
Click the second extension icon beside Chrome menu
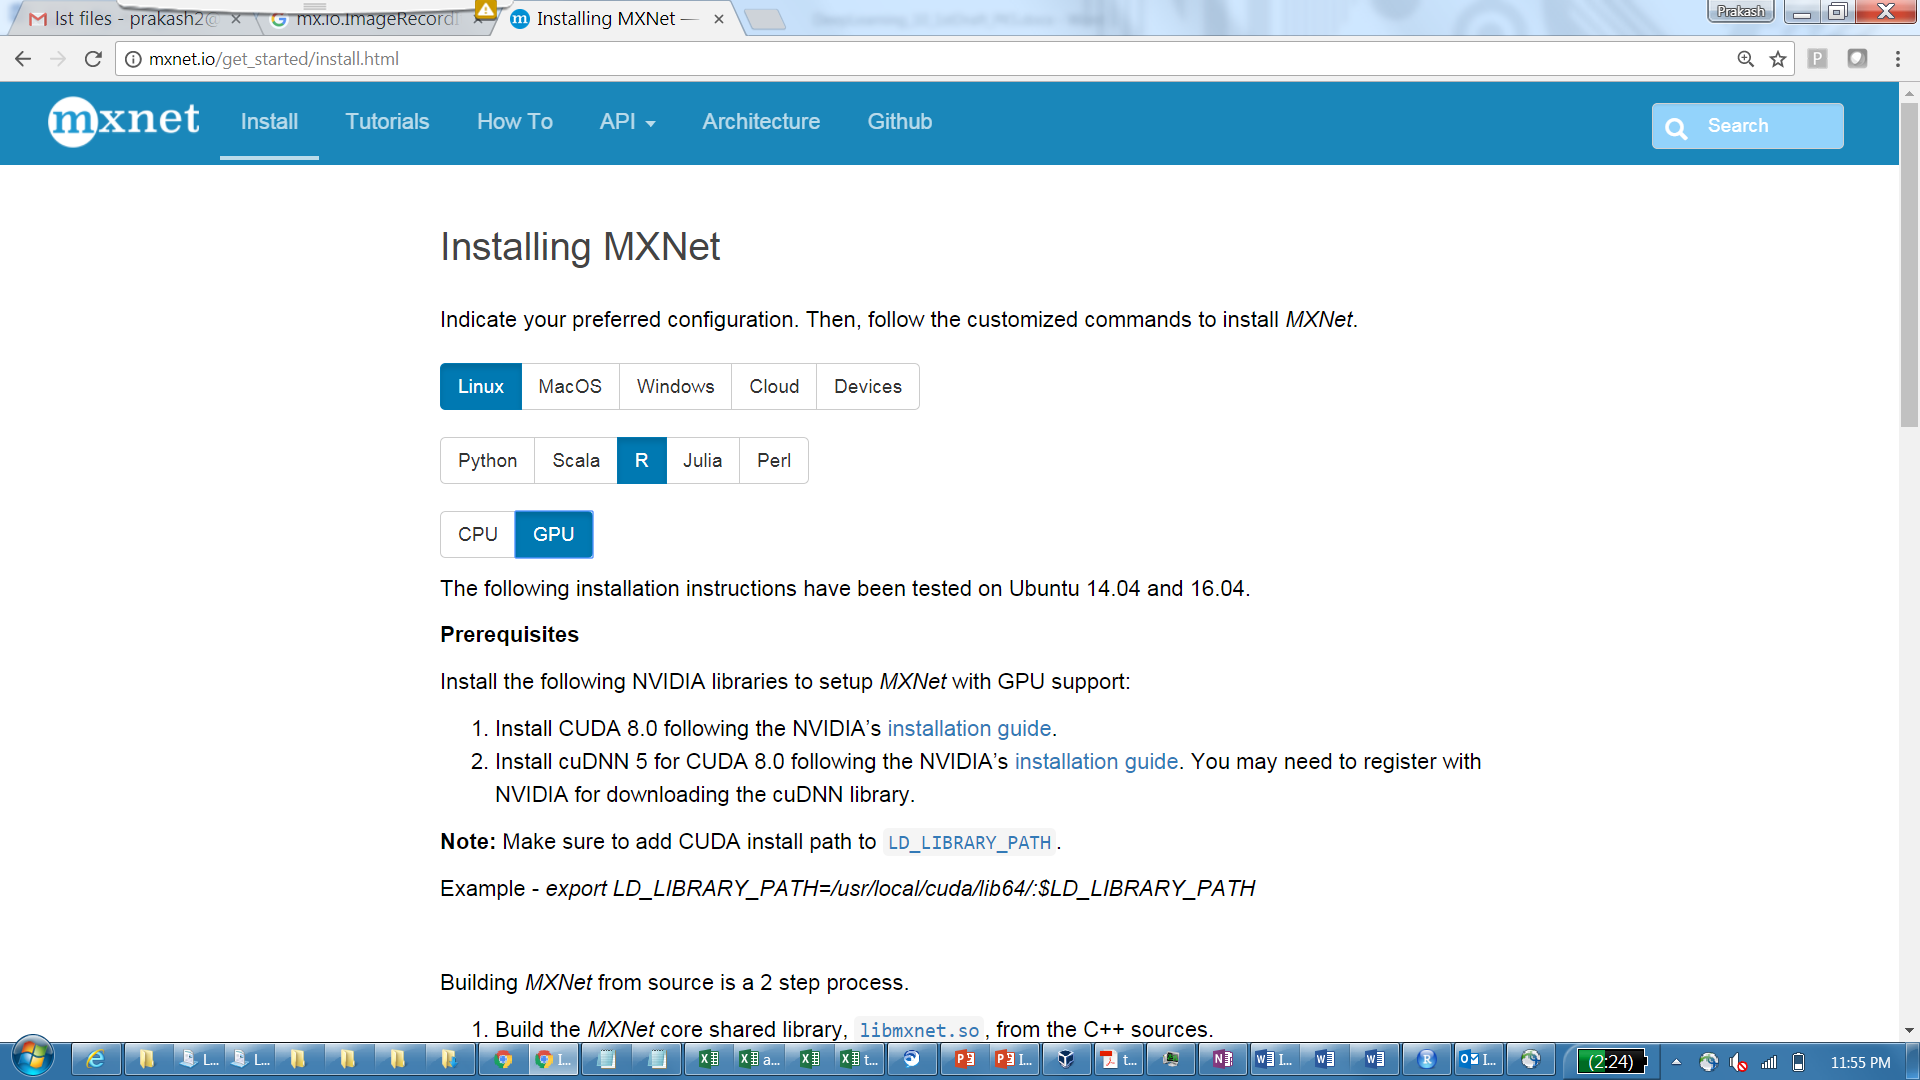[1857, 59]
